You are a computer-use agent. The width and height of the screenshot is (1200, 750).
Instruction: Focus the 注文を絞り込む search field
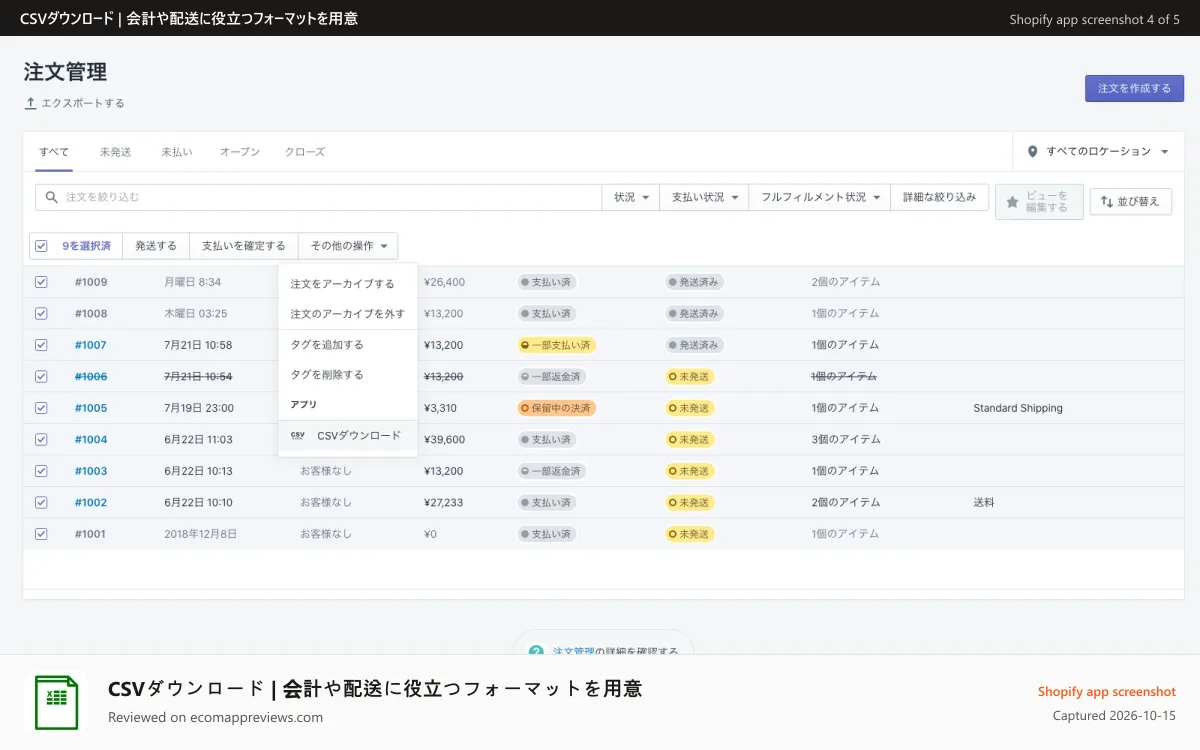(x=319, y=198)
